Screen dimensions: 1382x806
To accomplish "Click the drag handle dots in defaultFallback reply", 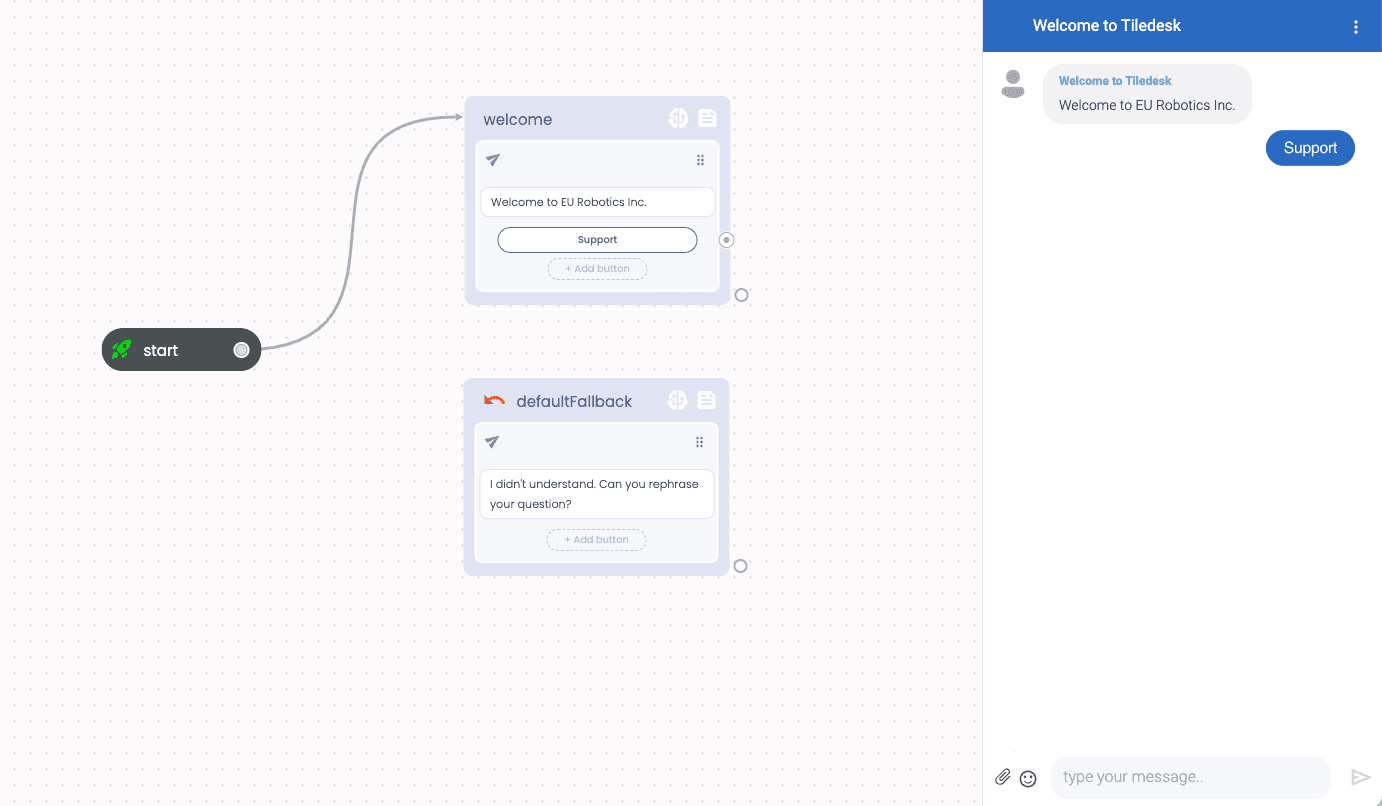I will tap(699, 442).
